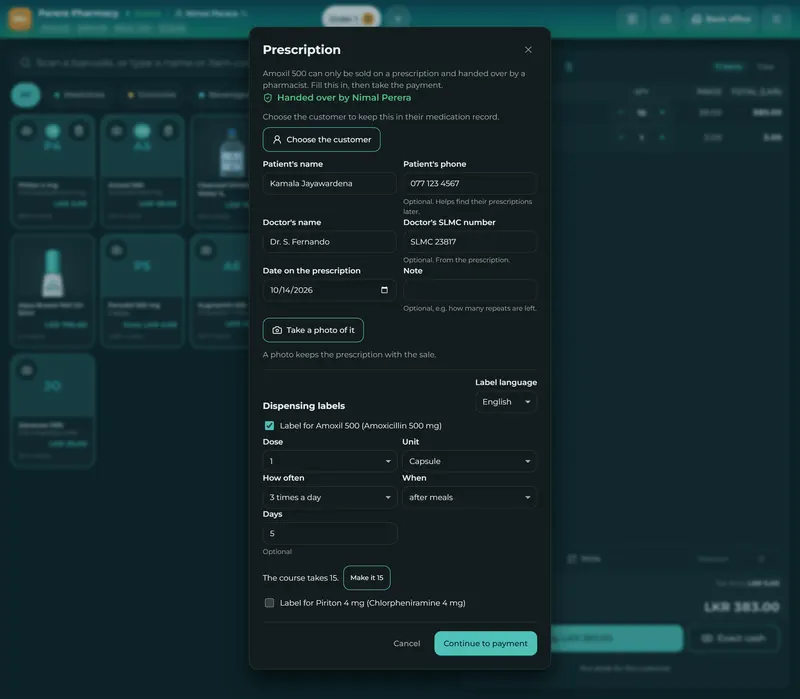Click the Prescription dialog title
Screen dimensions: 800x699
pyautogui.click(x=302, y=49)
